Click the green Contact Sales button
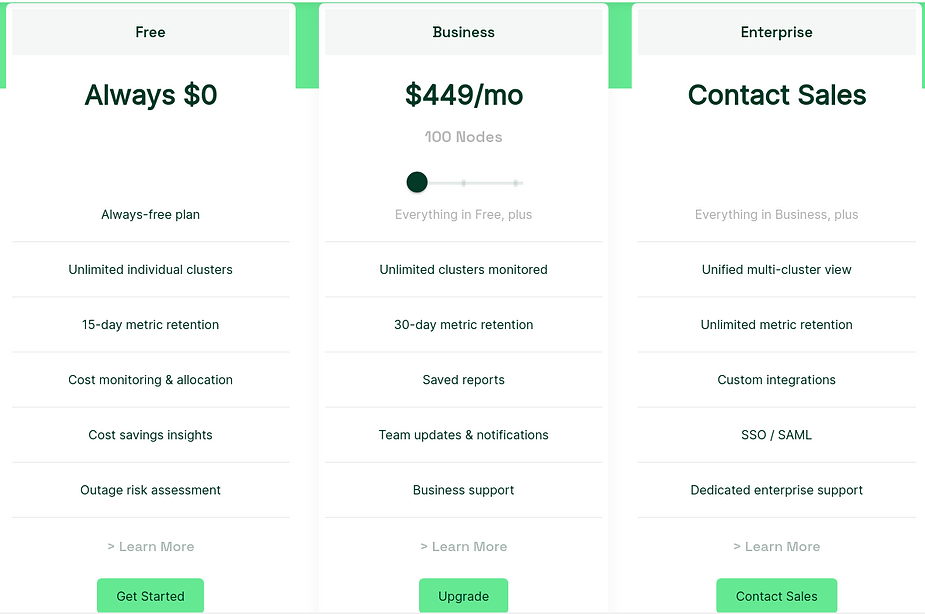Image resolution: width=925 pixels, height=614 pixels. click(x=776, y=596)
